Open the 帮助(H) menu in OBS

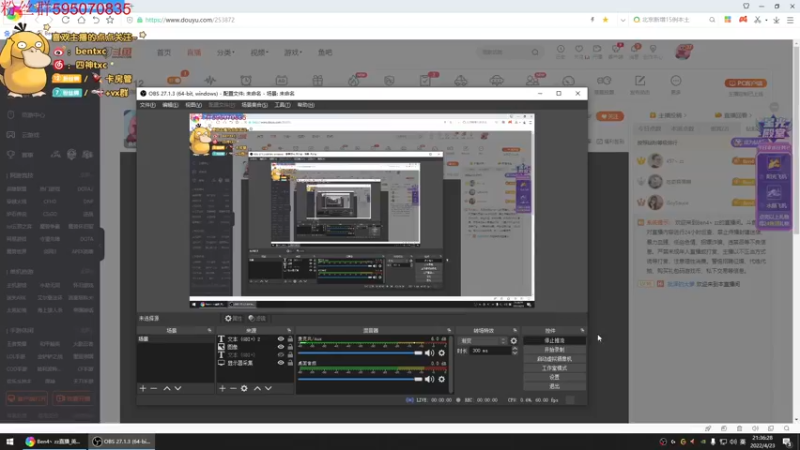point(306,105)
